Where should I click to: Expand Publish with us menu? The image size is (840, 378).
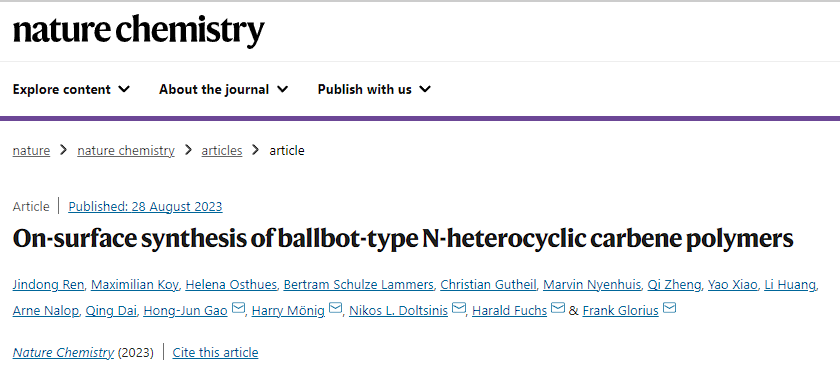[x=374, y=89]
